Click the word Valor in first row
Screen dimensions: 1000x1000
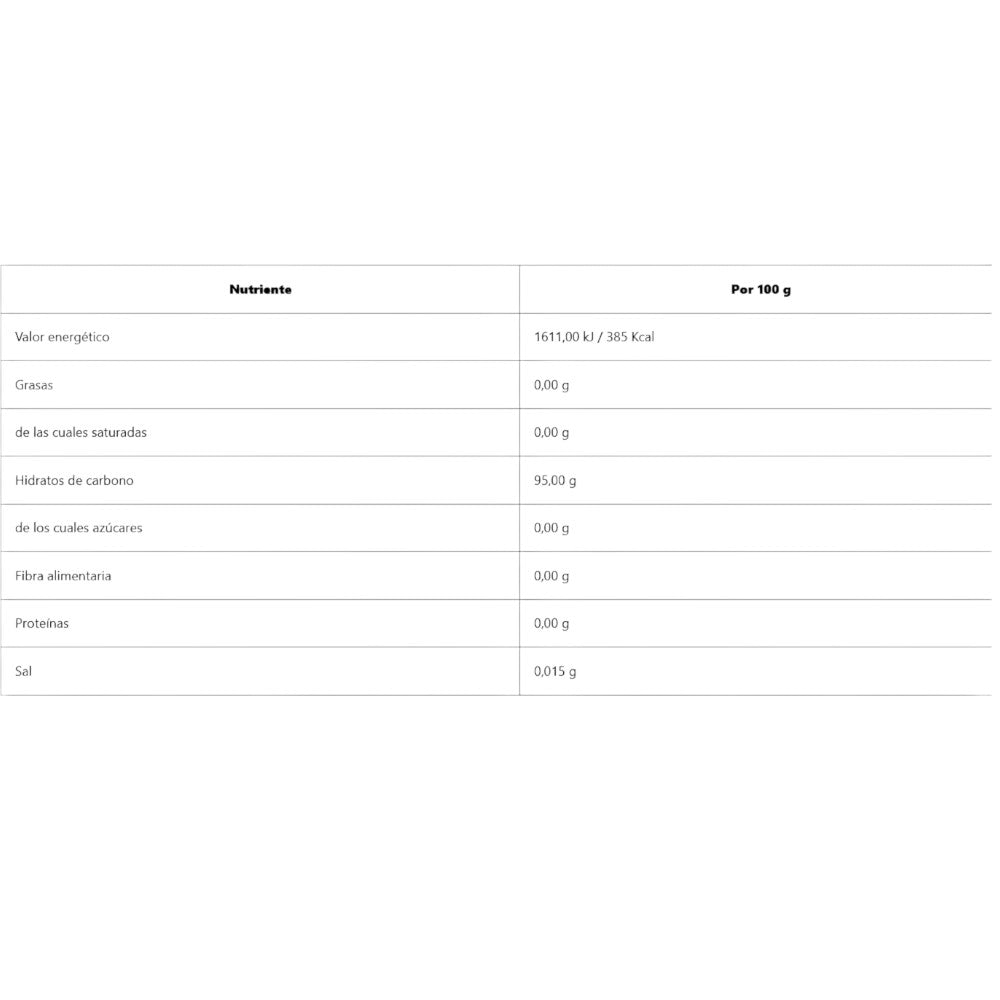pos(30,337)
